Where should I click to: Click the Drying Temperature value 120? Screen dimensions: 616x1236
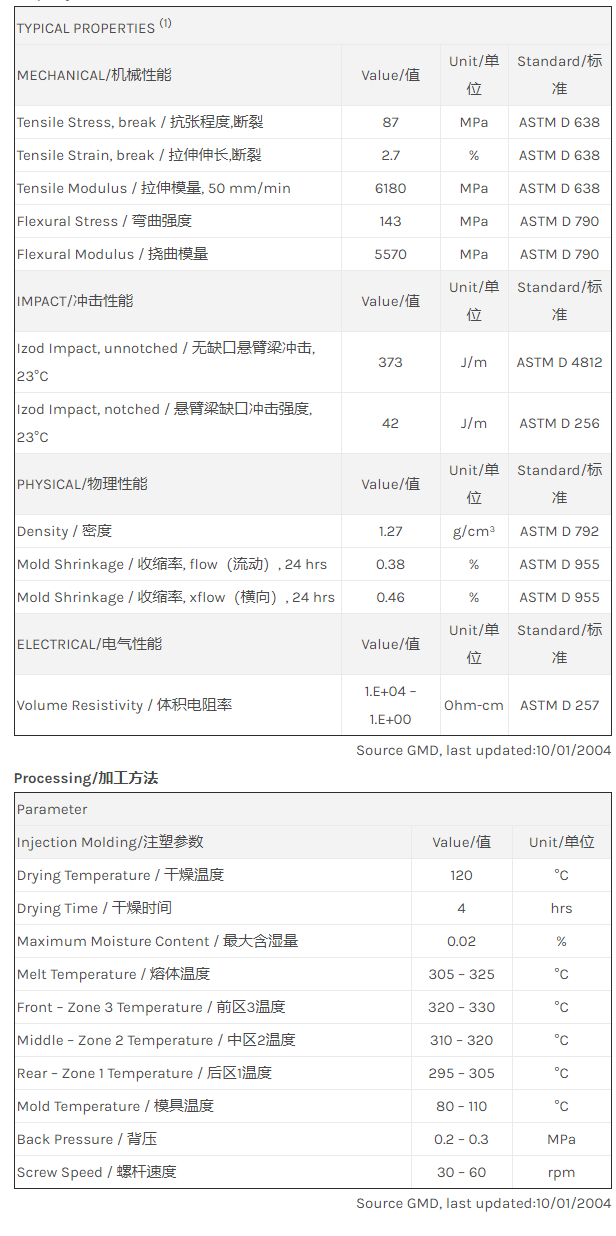(461, 875)
